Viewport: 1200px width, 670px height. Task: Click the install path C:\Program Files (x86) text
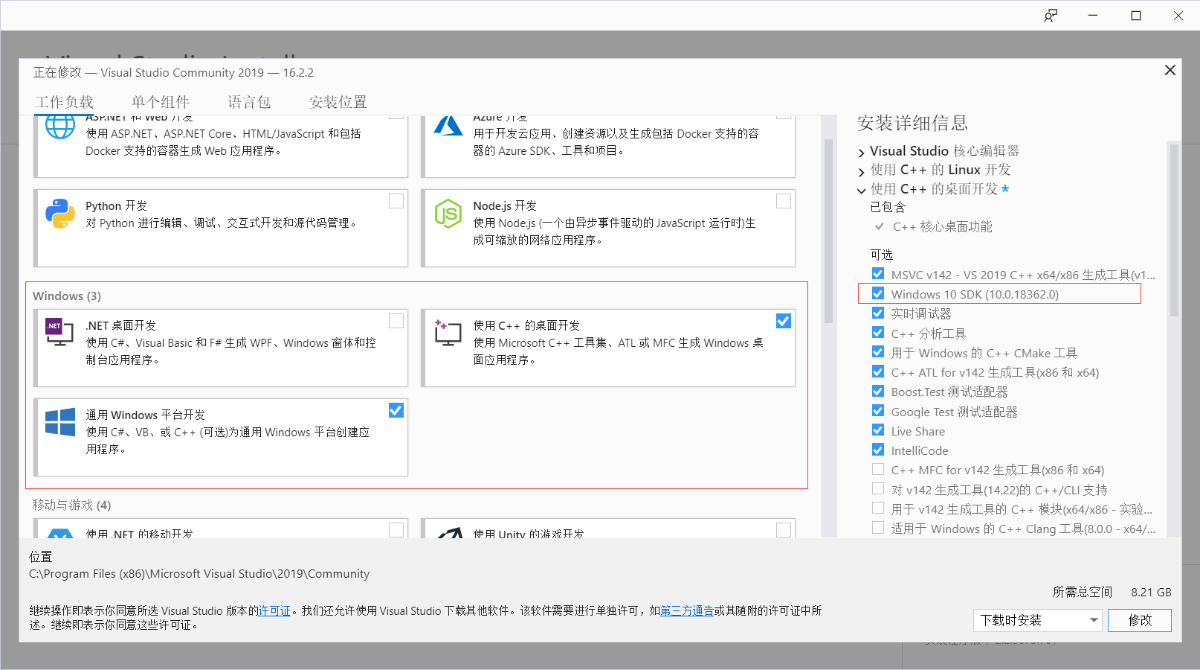[x=199, y=574]
